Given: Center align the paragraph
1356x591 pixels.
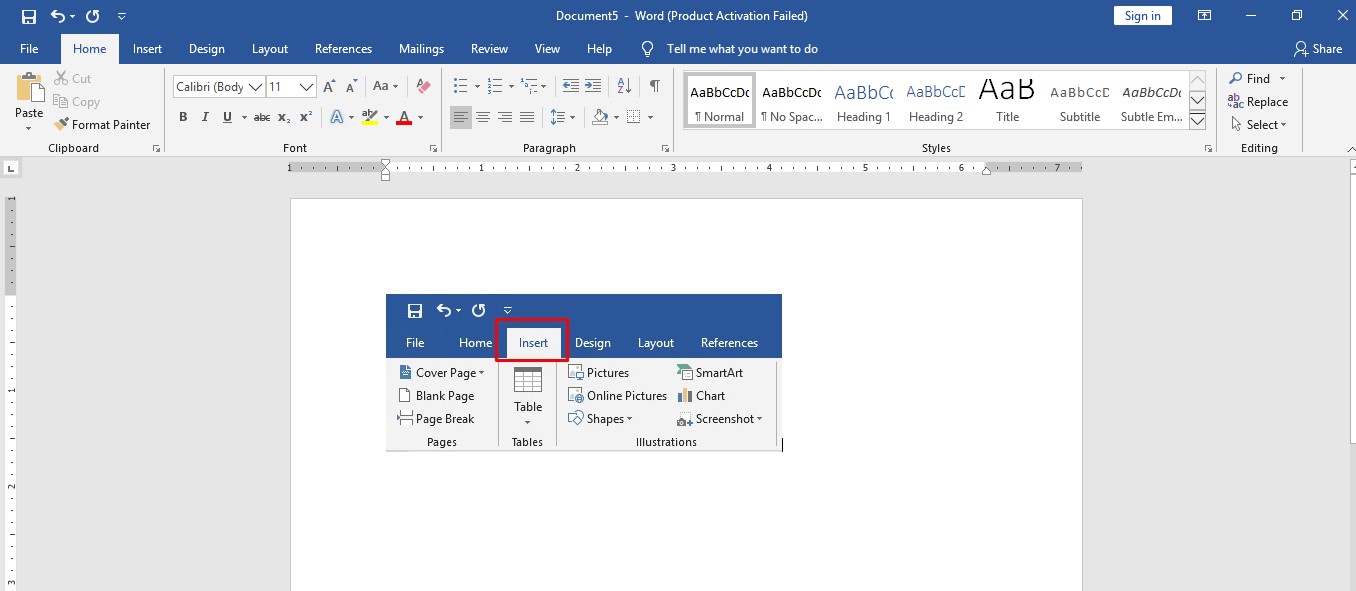Looking at the screenshot, I should 483,117.
